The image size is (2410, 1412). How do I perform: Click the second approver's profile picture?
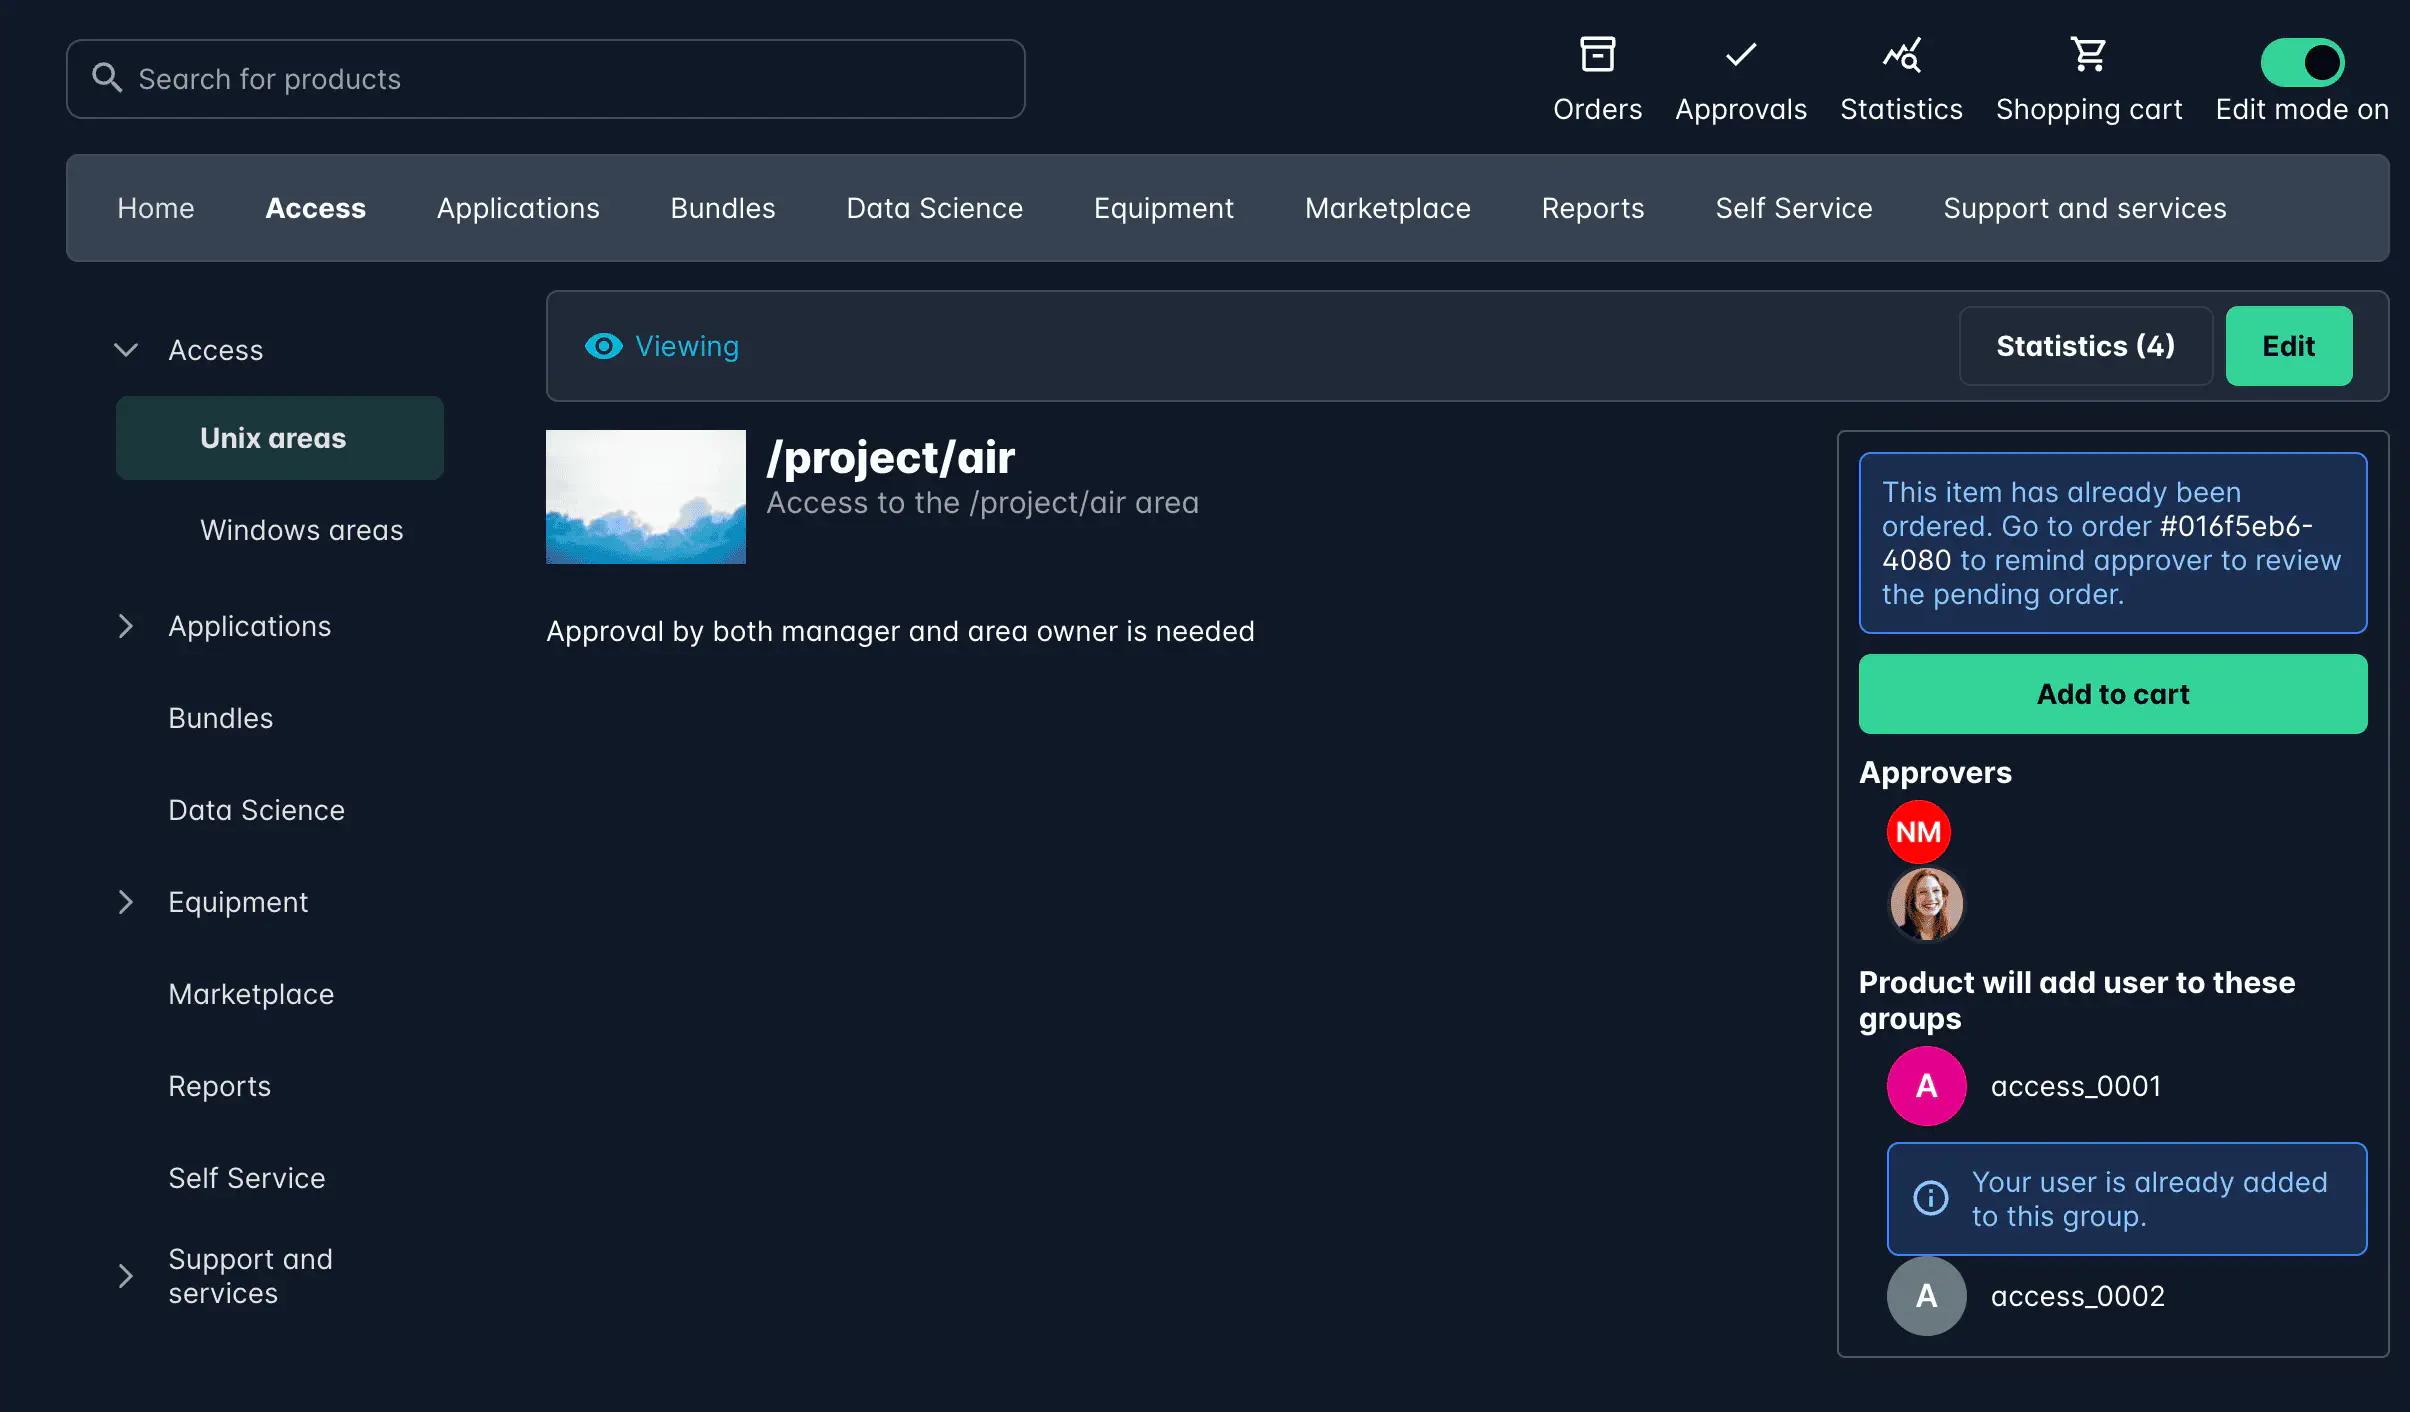(x=1926, y=903)
